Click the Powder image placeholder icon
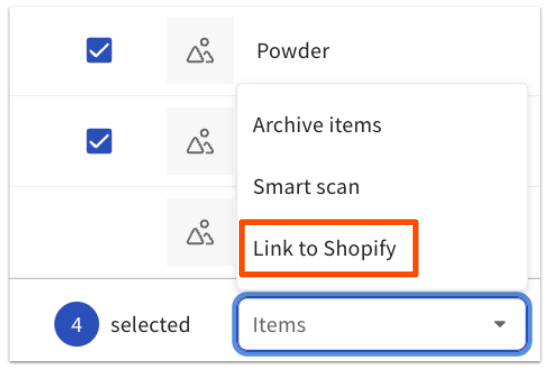Screen dimensions: 548x370 (200, 51)
